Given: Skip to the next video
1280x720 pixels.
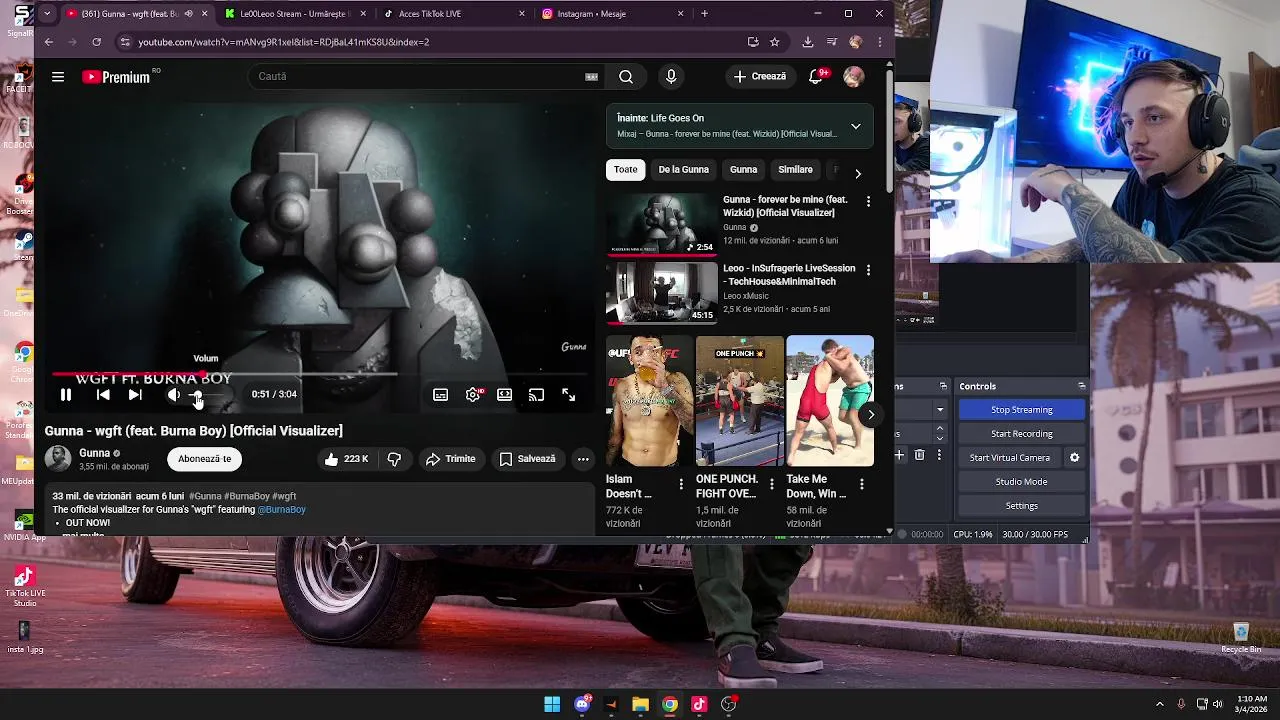Looking at the screenshot, I should pyautogui.click(x=135, y=395).
